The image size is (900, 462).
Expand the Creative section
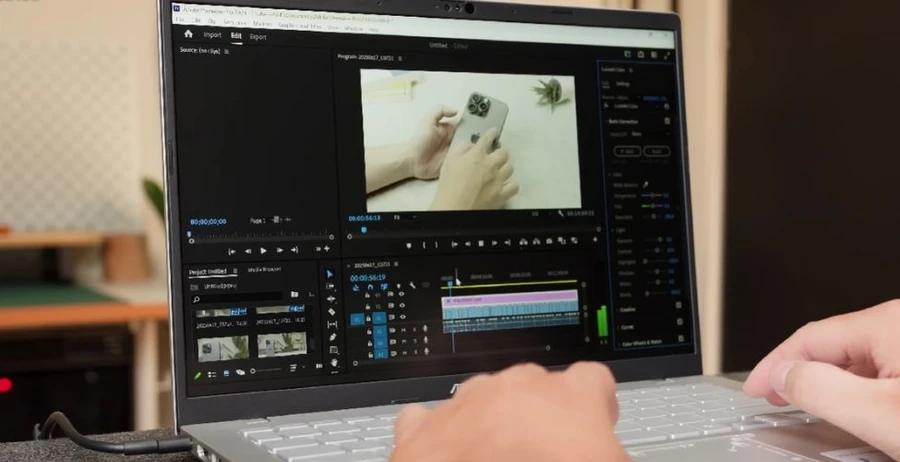(x=617, y=310)
